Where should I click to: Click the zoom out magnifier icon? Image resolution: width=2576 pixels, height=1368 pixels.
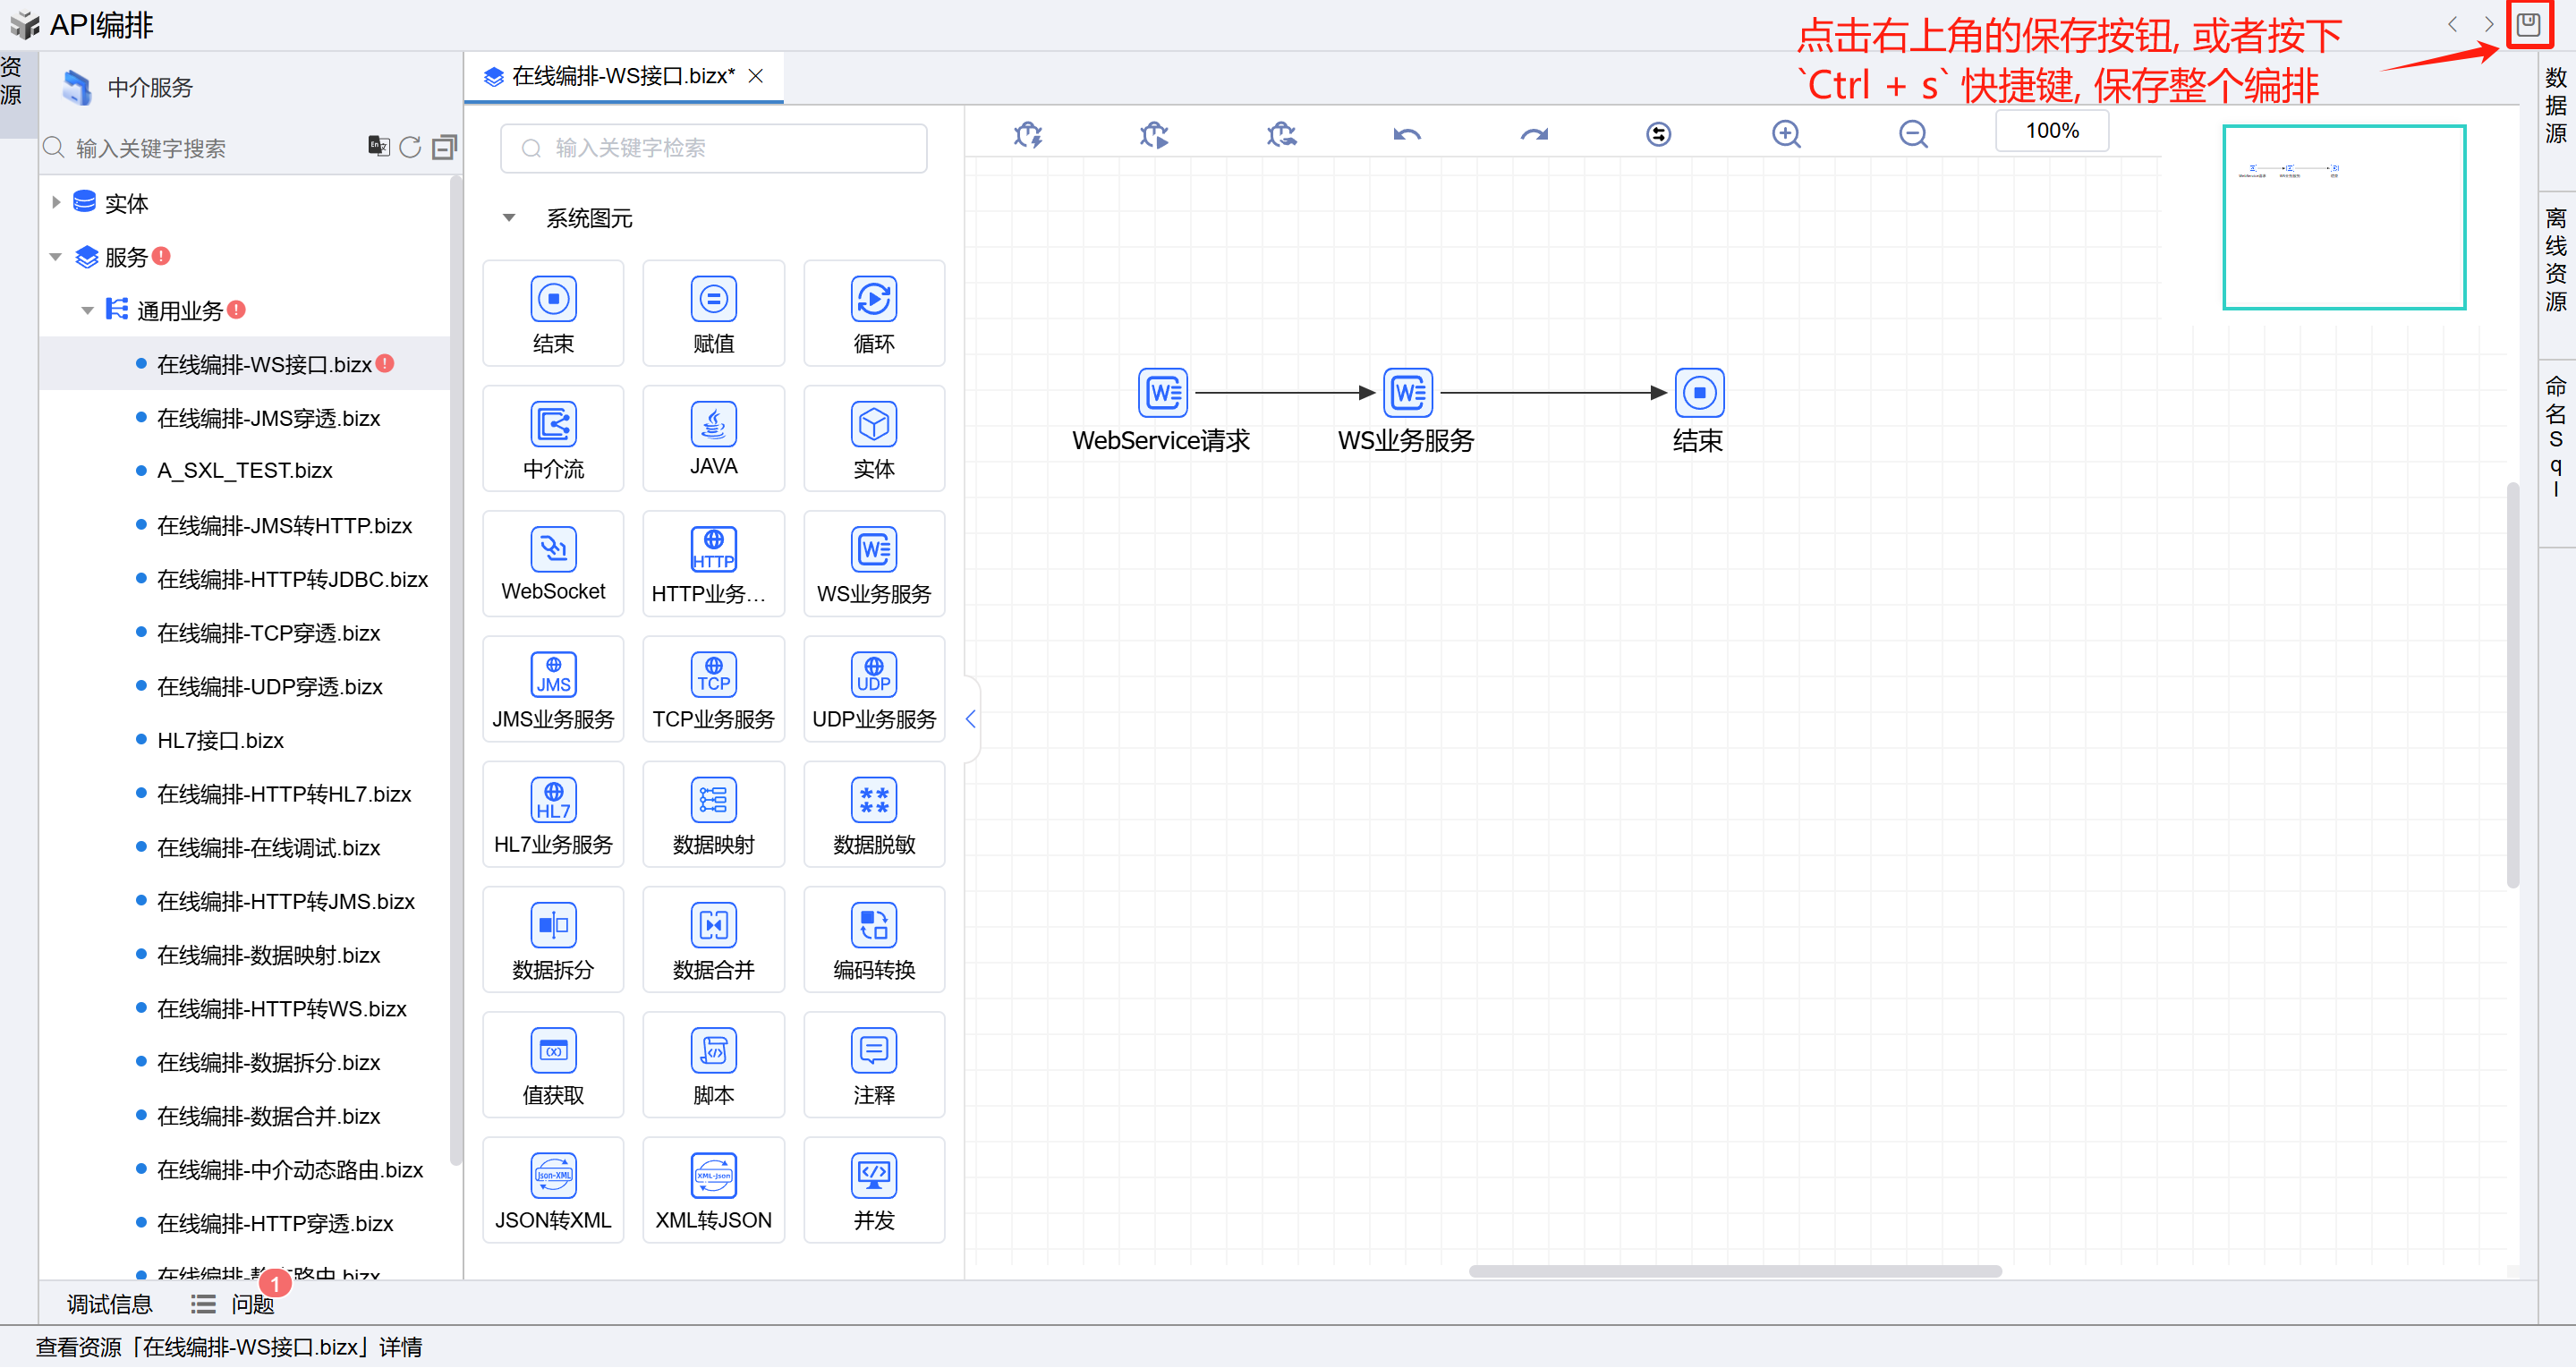click(1912, 134)
